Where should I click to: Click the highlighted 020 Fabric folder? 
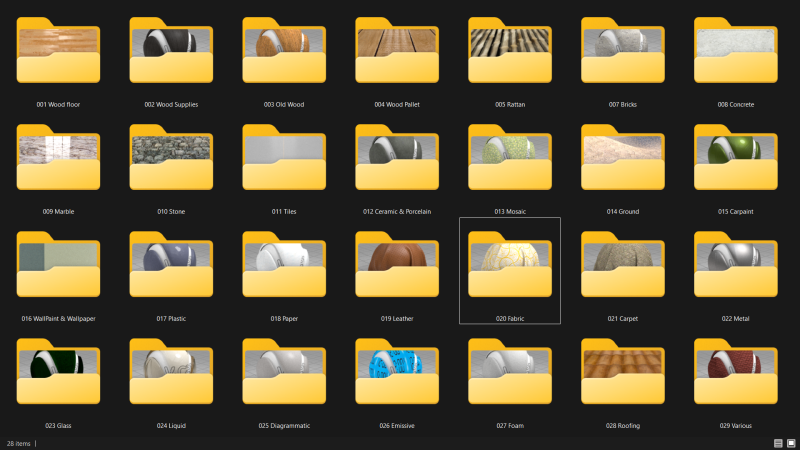(x=509, y=269)
